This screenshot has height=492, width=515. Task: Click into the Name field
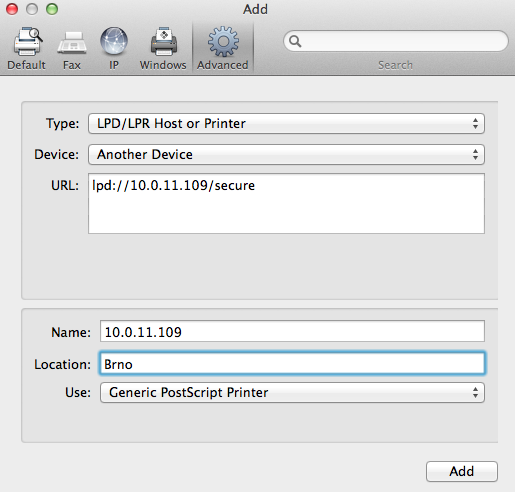(x=292, y=331)
